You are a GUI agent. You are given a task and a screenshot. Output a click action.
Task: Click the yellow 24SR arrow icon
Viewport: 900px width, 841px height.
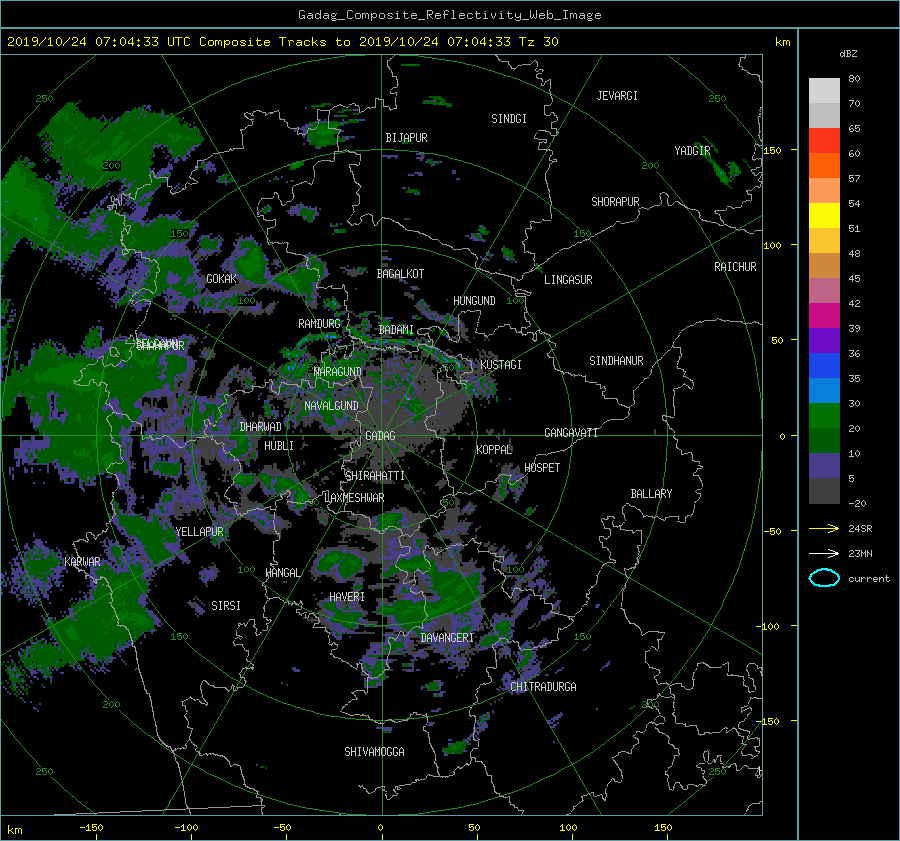tap(824, 529)
